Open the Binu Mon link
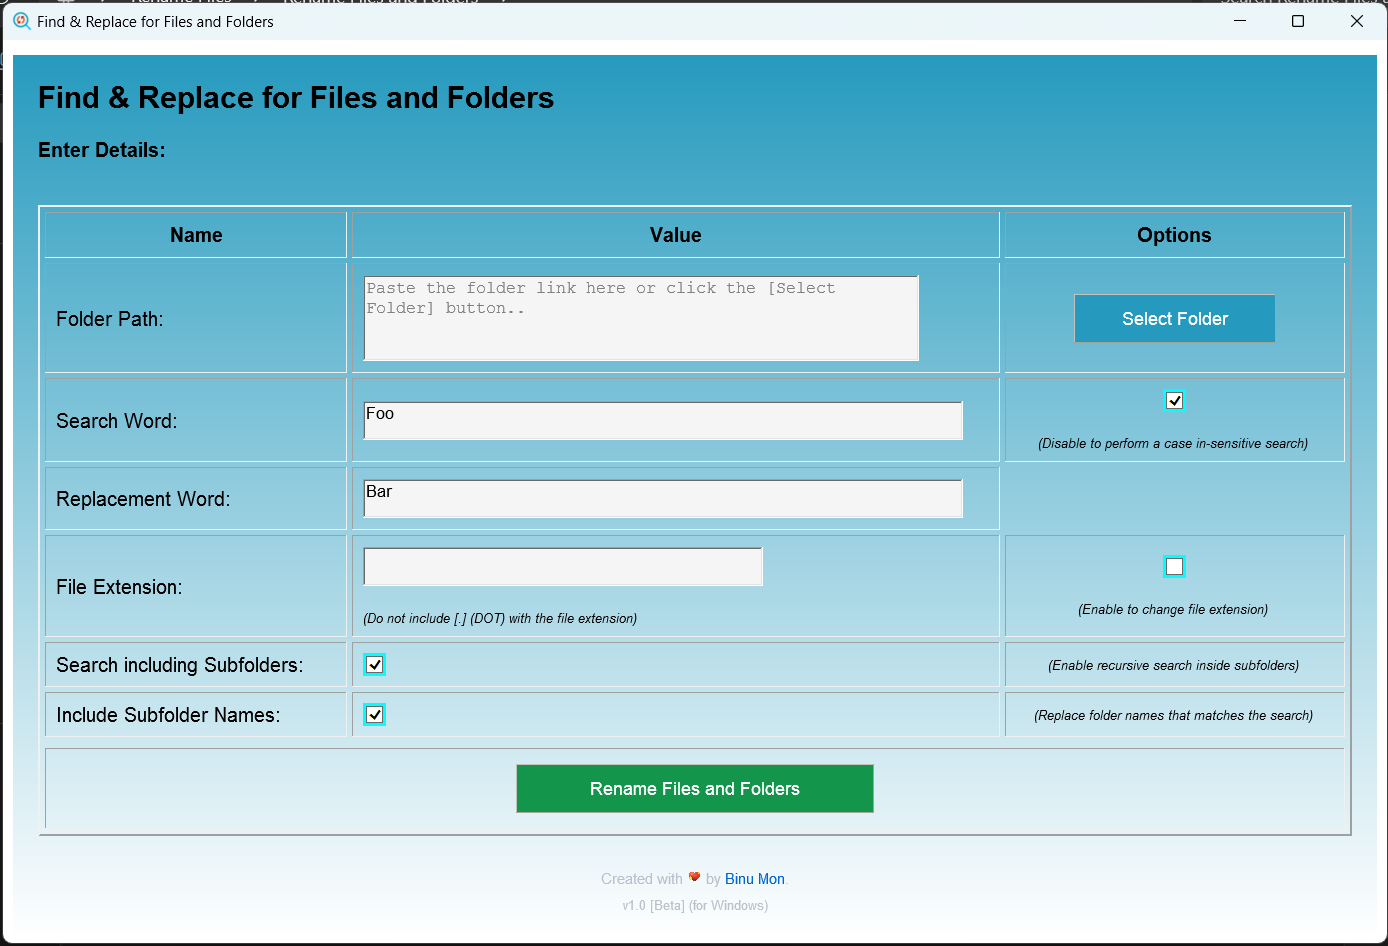 point(755,879)
